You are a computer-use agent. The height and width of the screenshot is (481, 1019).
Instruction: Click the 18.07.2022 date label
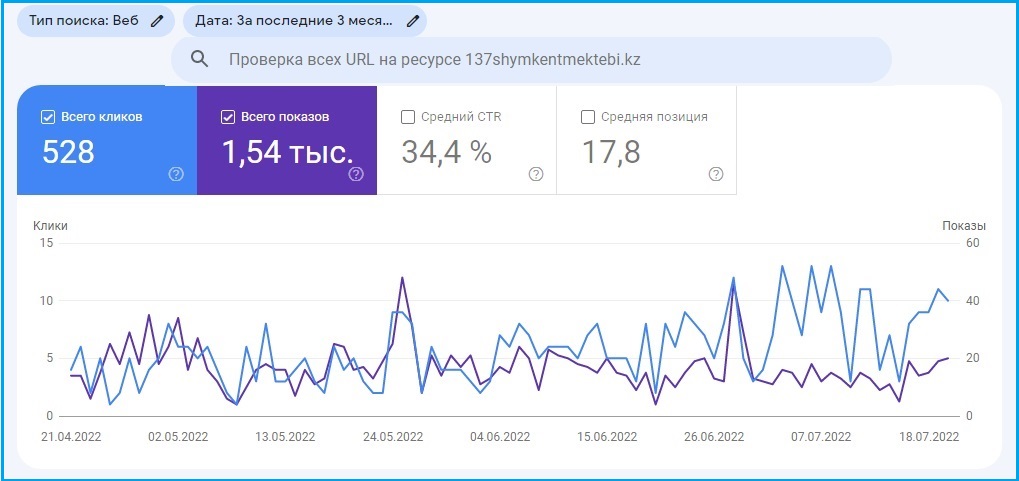929,437
